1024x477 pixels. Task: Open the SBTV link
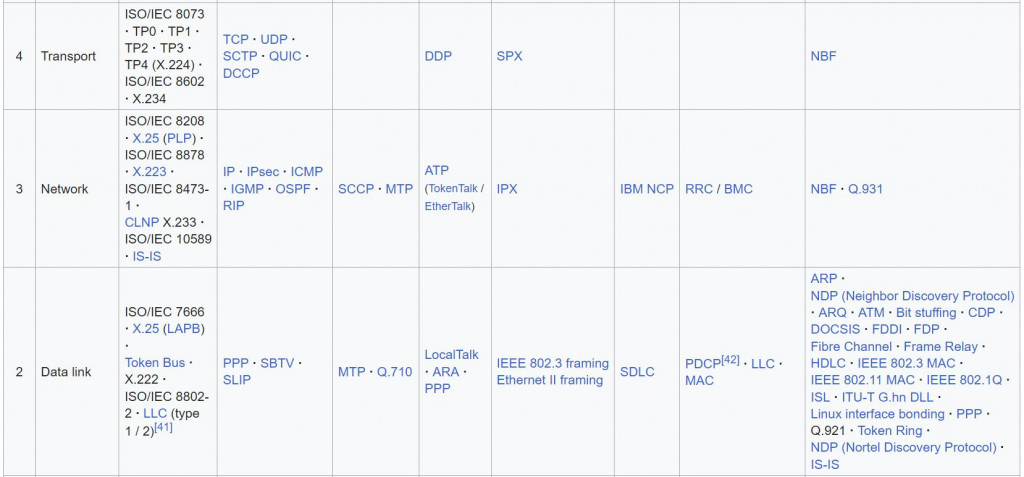coord(278,363)
